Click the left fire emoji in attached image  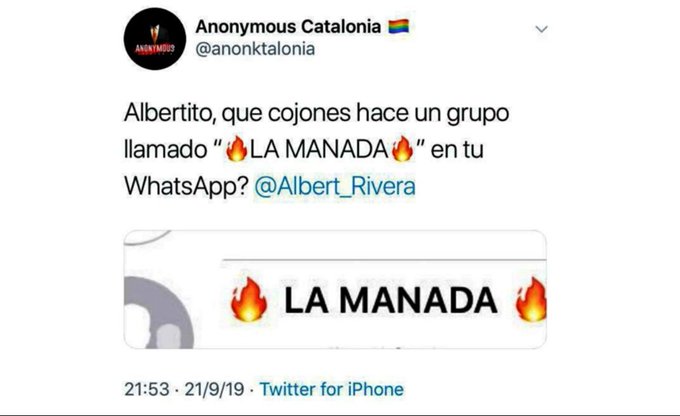coord(248,299)
